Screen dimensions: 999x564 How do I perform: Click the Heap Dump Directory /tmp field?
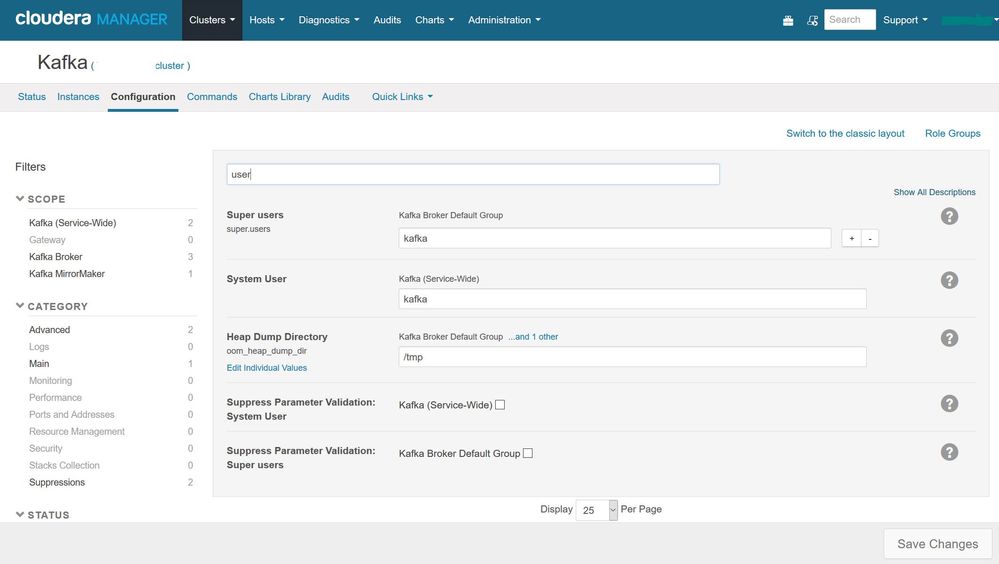(x=633, y=357)
